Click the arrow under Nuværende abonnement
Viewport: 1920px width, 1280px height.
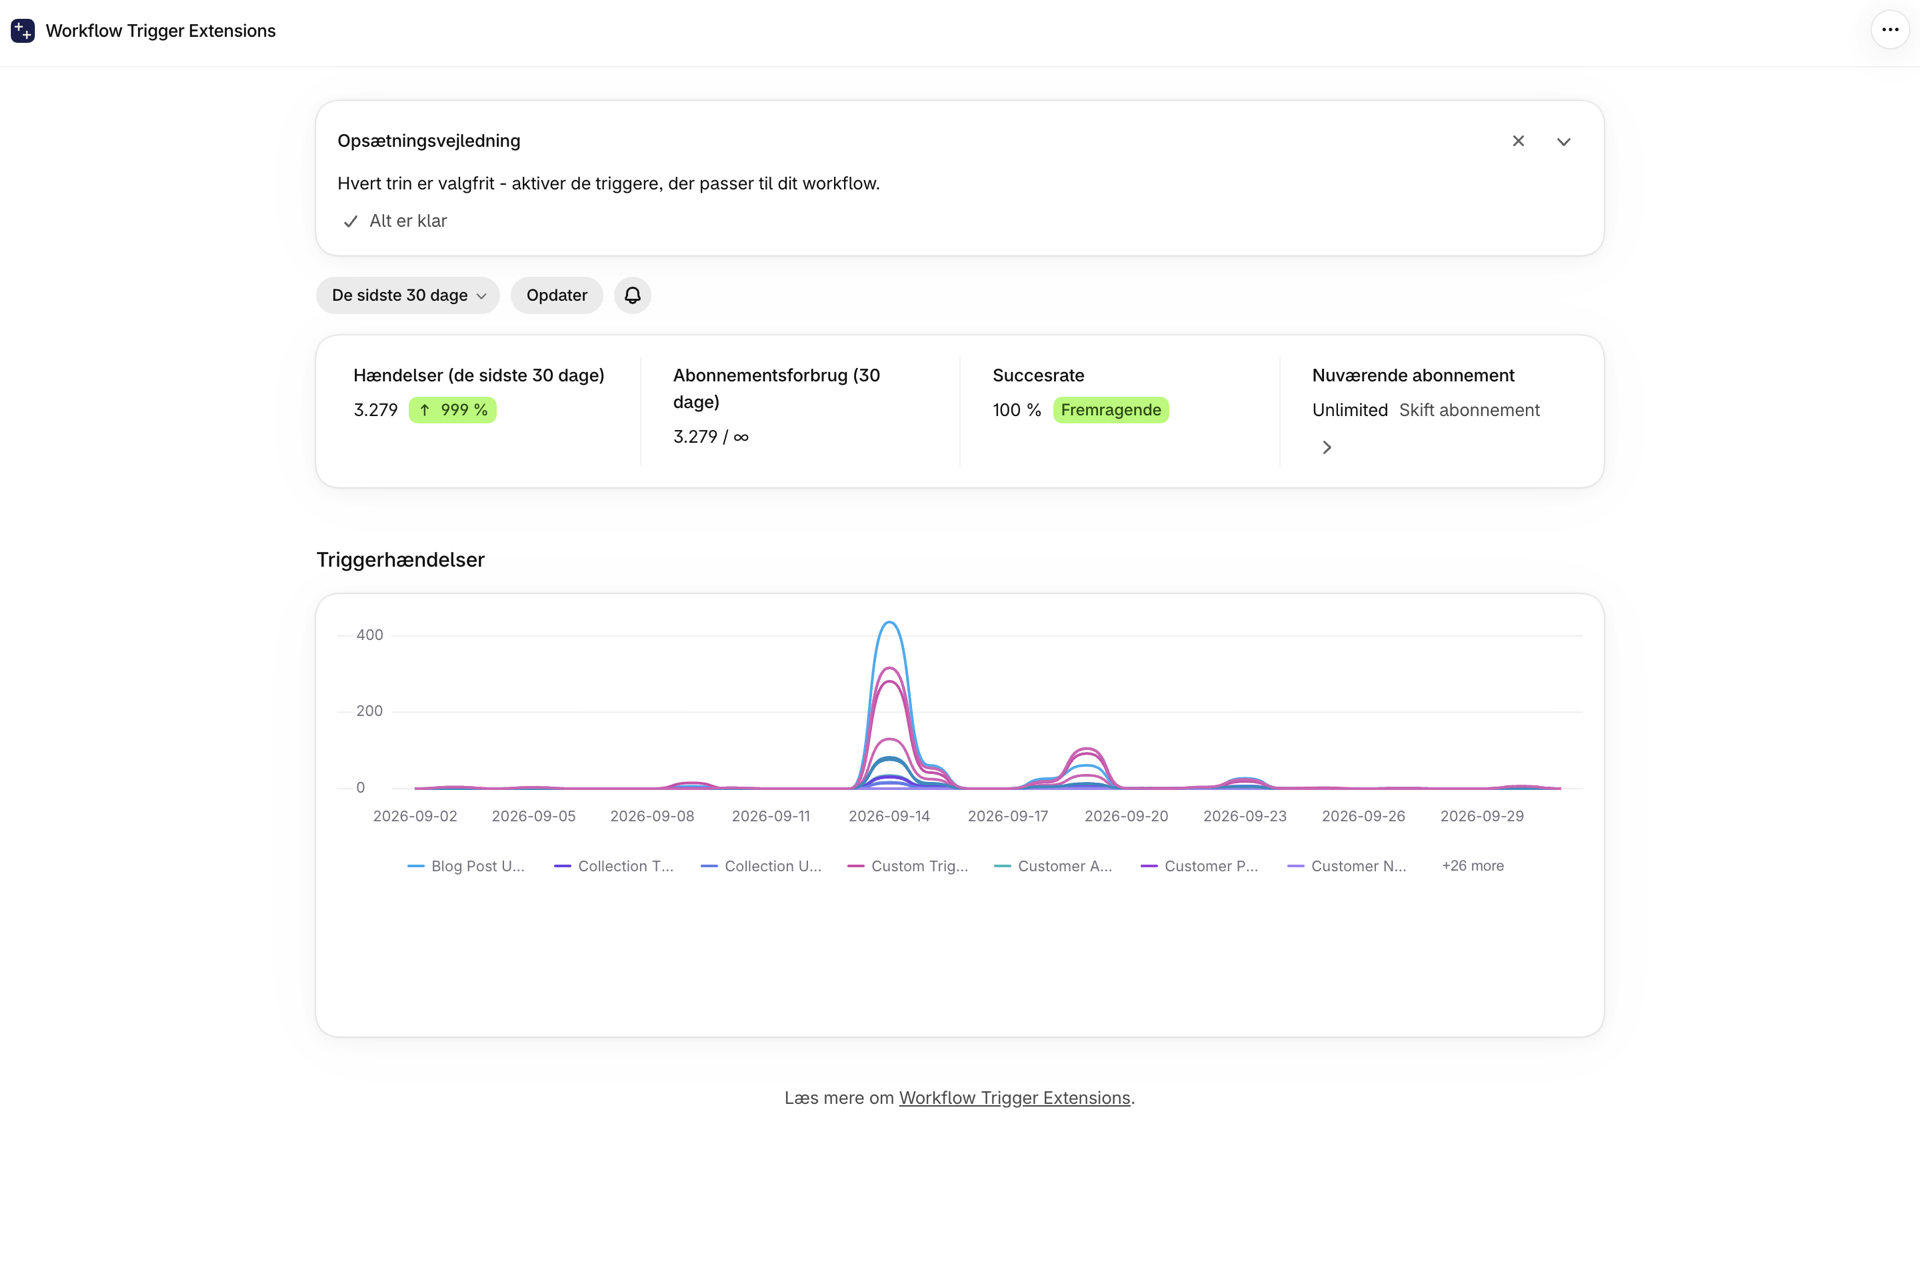pyautogui.click(x=1326, y=447)
